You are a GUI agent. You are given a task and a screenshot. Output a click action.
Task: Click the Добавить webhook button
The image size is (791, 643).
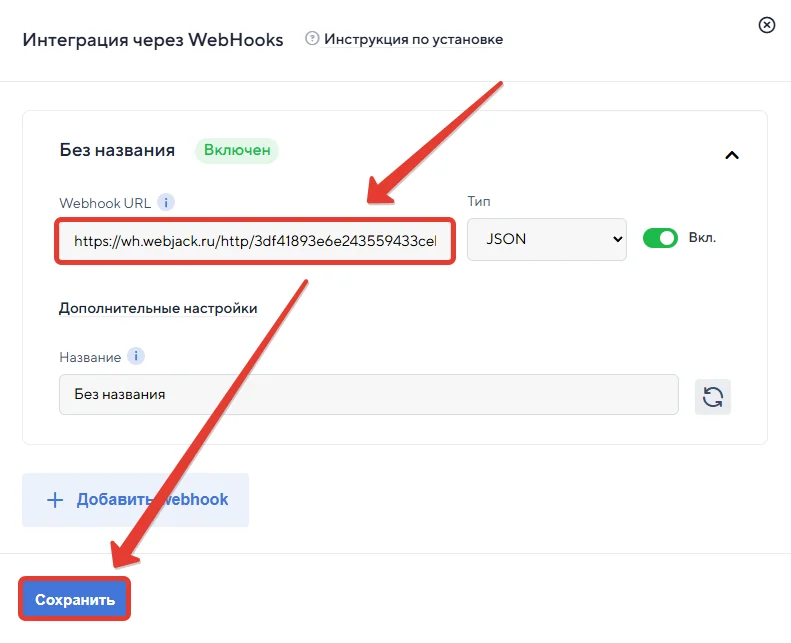click(x=136, y=500)
